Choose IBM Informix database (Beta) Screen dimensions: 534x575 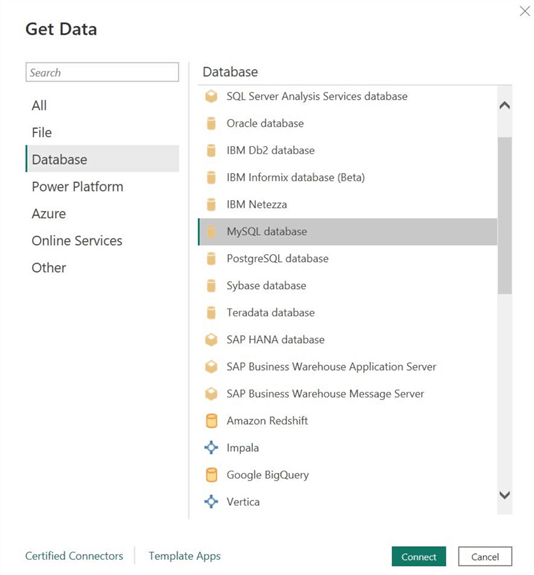point(348,177)
